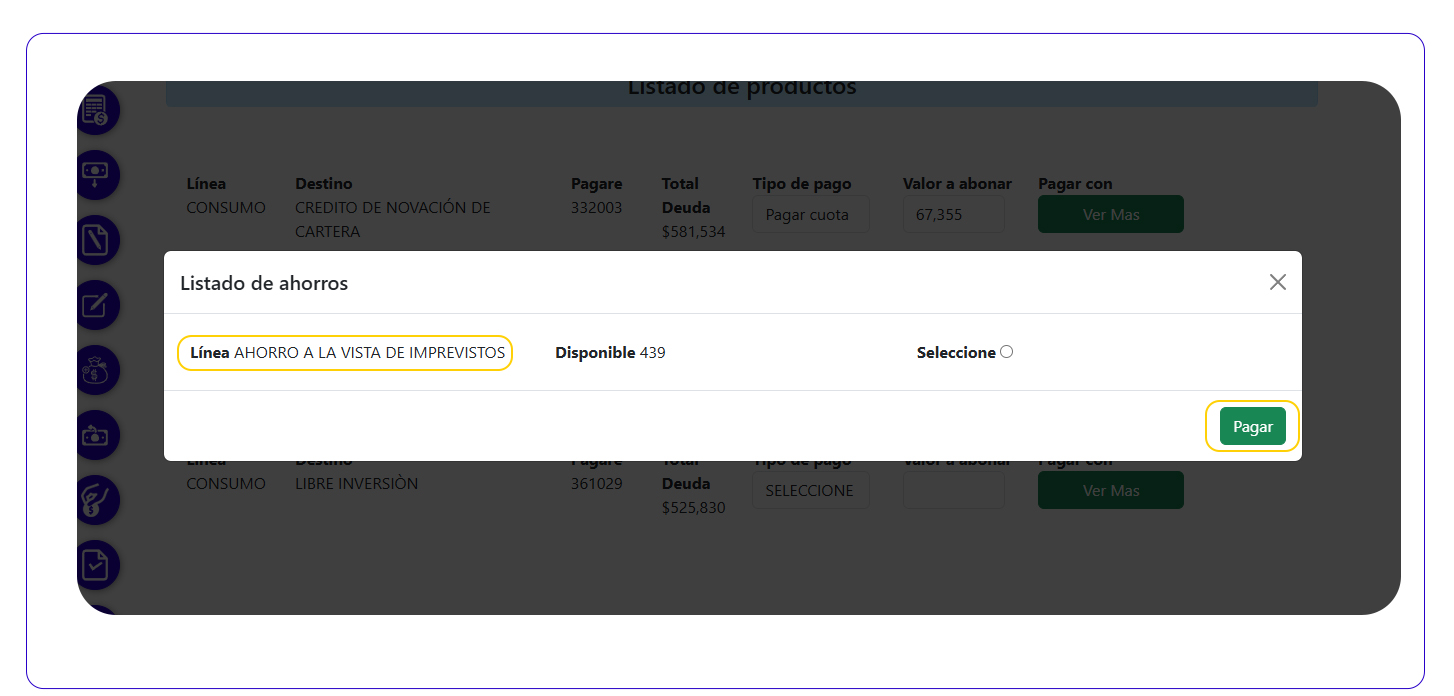
Task: Click the cash transfer arrow sidebar icon
Action: click(x=97, y=435)
